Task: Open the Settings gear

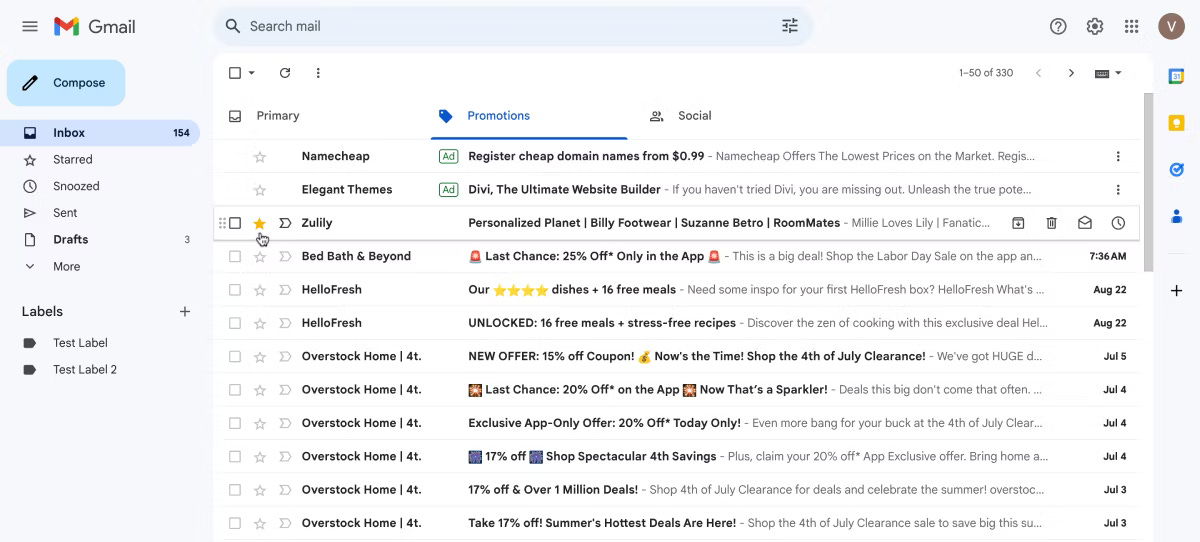Action: [x=1095, y=26]
